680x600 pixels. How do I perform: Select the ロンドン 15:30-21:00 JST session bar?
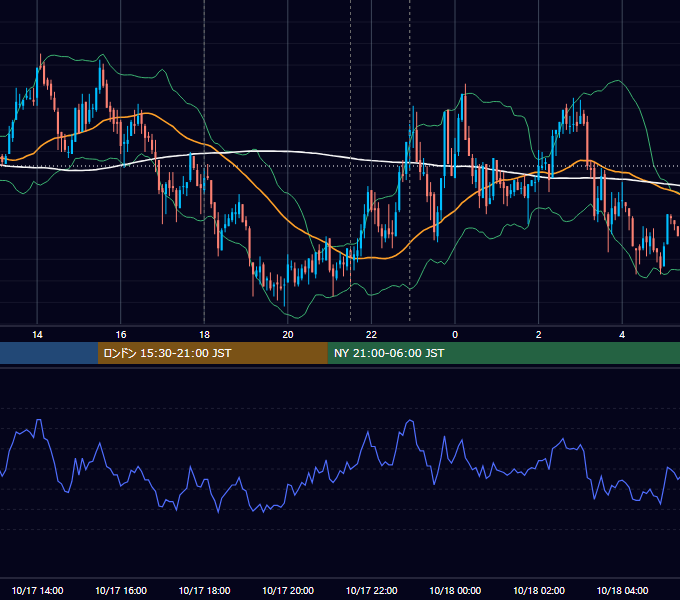(x=212, y=353)
